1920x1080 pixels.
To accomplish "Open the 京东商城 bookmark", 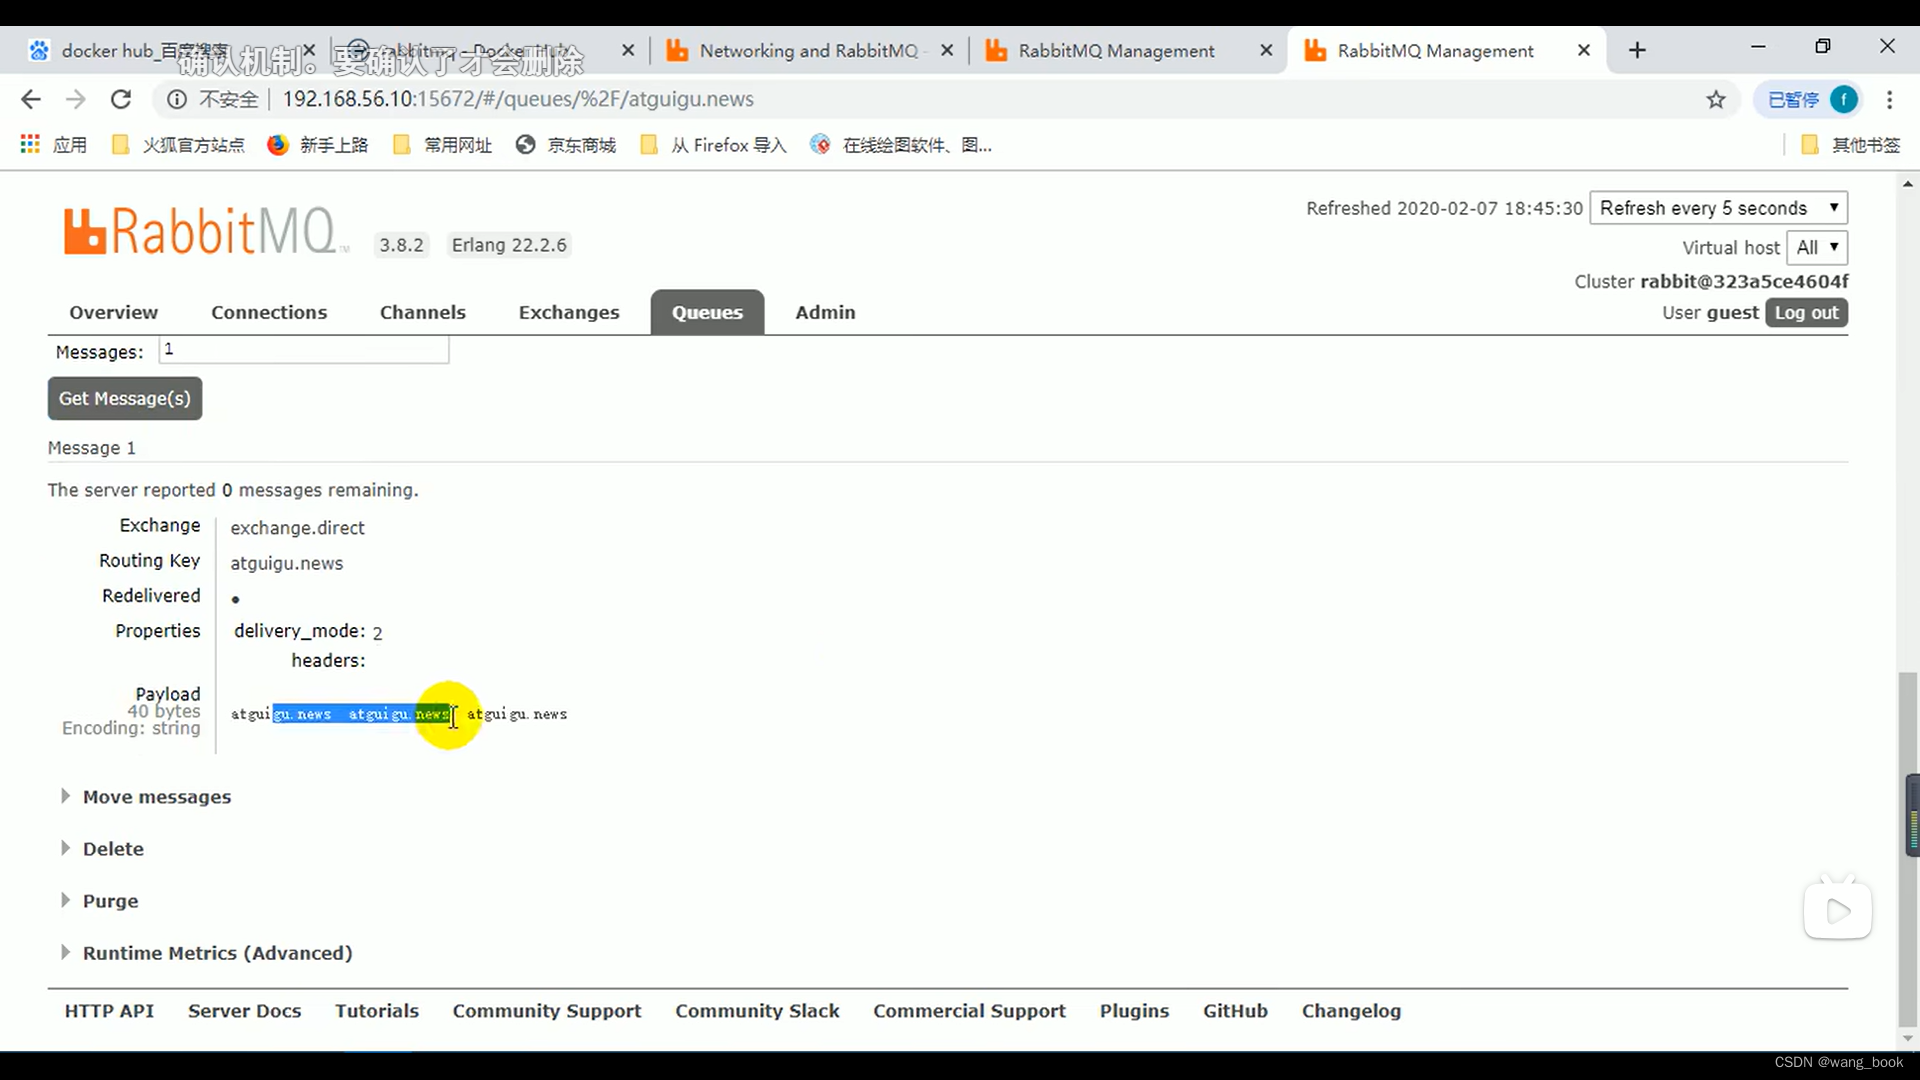I will click(x=566, y=145).
